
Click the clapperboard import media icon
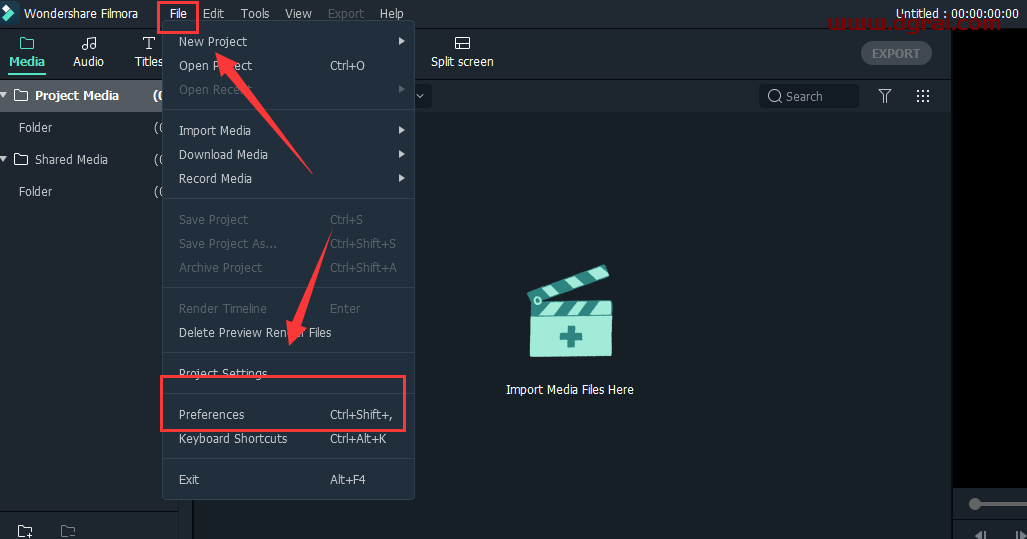tap(570, 311)
